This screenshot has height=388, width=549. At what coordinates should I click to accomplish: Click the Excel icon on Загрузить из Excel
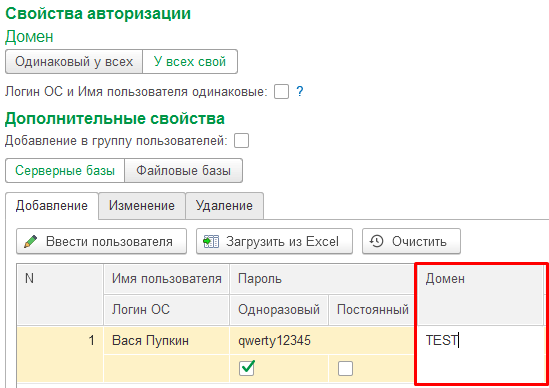211,241
